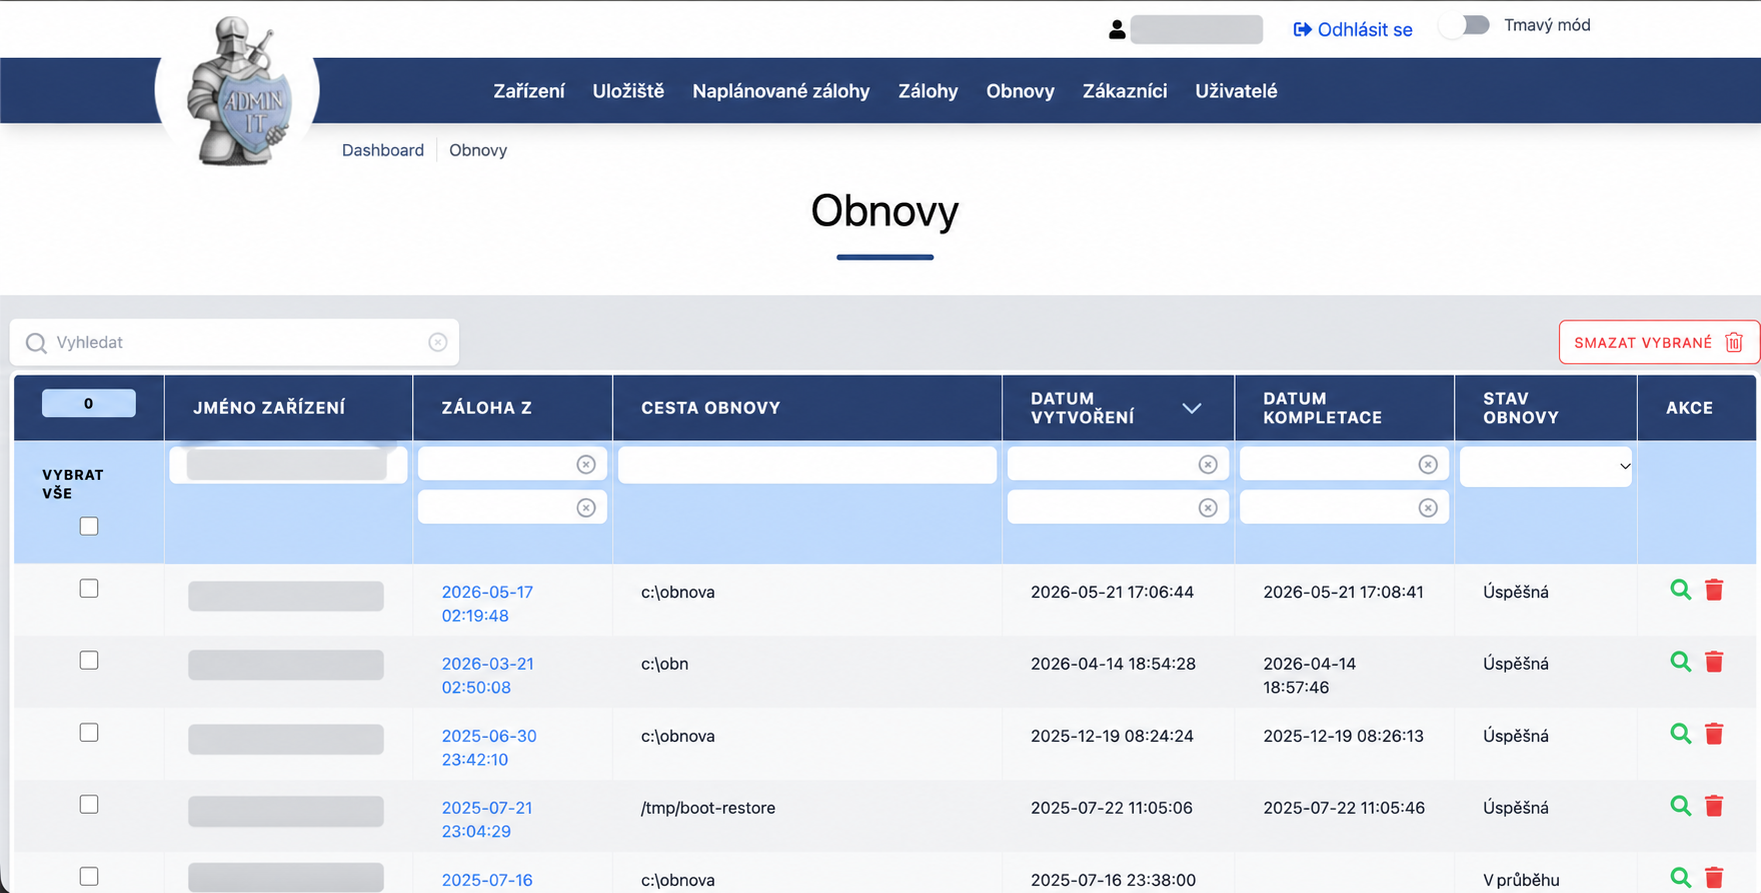Click the user profile icon
Screen dimensions: 1761x893
tap(1117, 30)
